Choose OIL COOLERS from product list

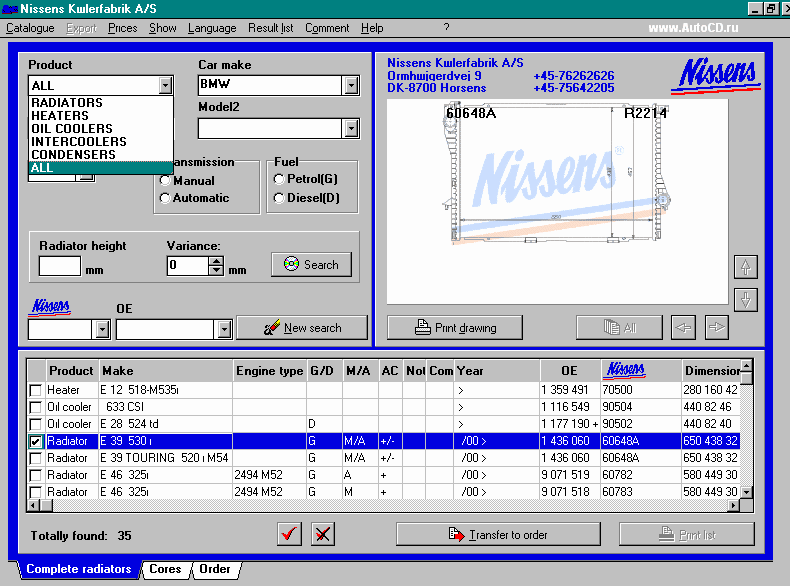[101, 128]
